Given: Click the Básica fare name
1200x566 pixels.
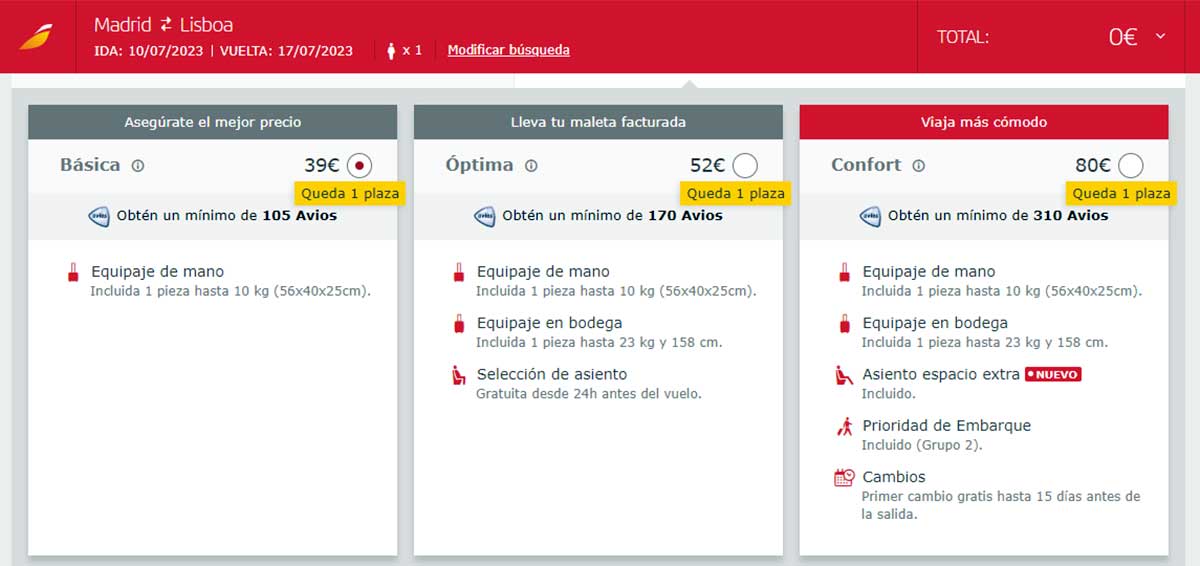Looking at the screenshot, I should (x=90, y=165).
